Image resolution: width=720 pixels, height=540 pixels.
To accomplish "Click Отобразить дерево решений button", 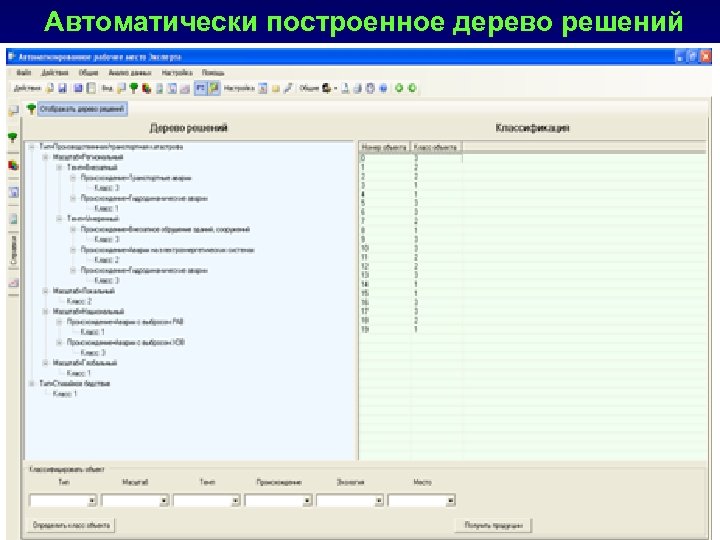I will [x=82, y=109].
